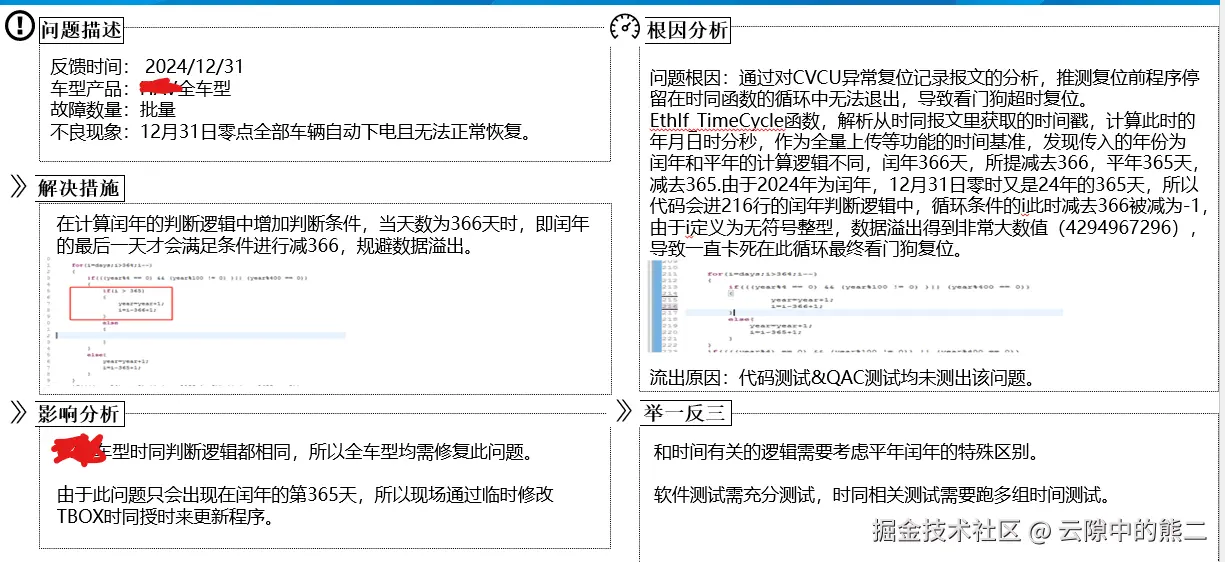The width and height of the screenshot is (1225, 562).
Task: Click the date 2024/12/31 after 反馈时间
Action: tap(194, 67)
